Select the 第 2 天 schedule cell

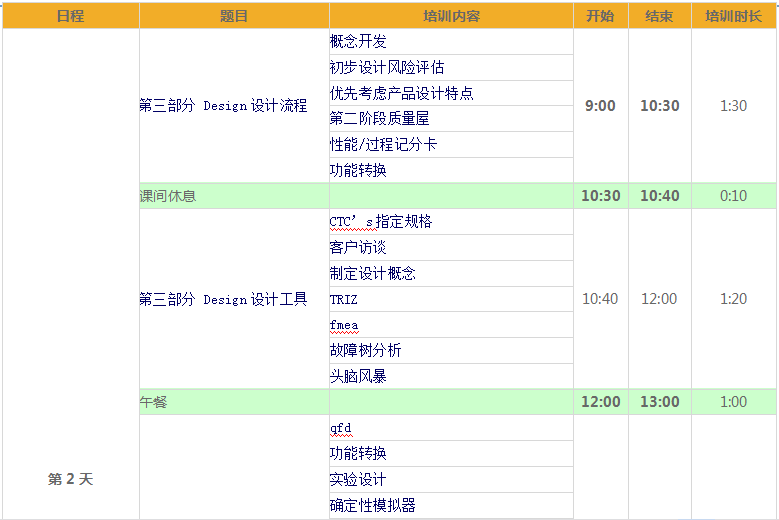pyautogui.click(x=70, y=479)
